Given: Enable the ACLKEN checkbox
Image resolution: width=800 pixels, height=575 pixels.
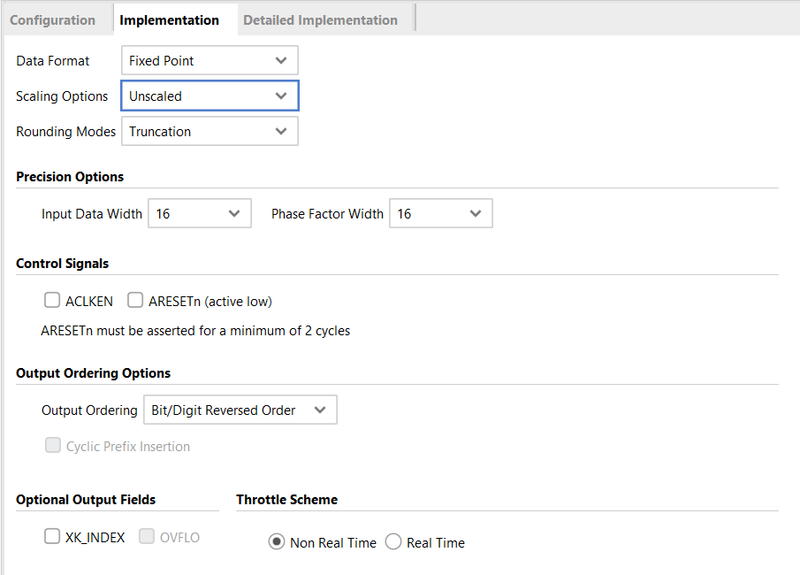Looking at the screenshot, I should 53,301.
